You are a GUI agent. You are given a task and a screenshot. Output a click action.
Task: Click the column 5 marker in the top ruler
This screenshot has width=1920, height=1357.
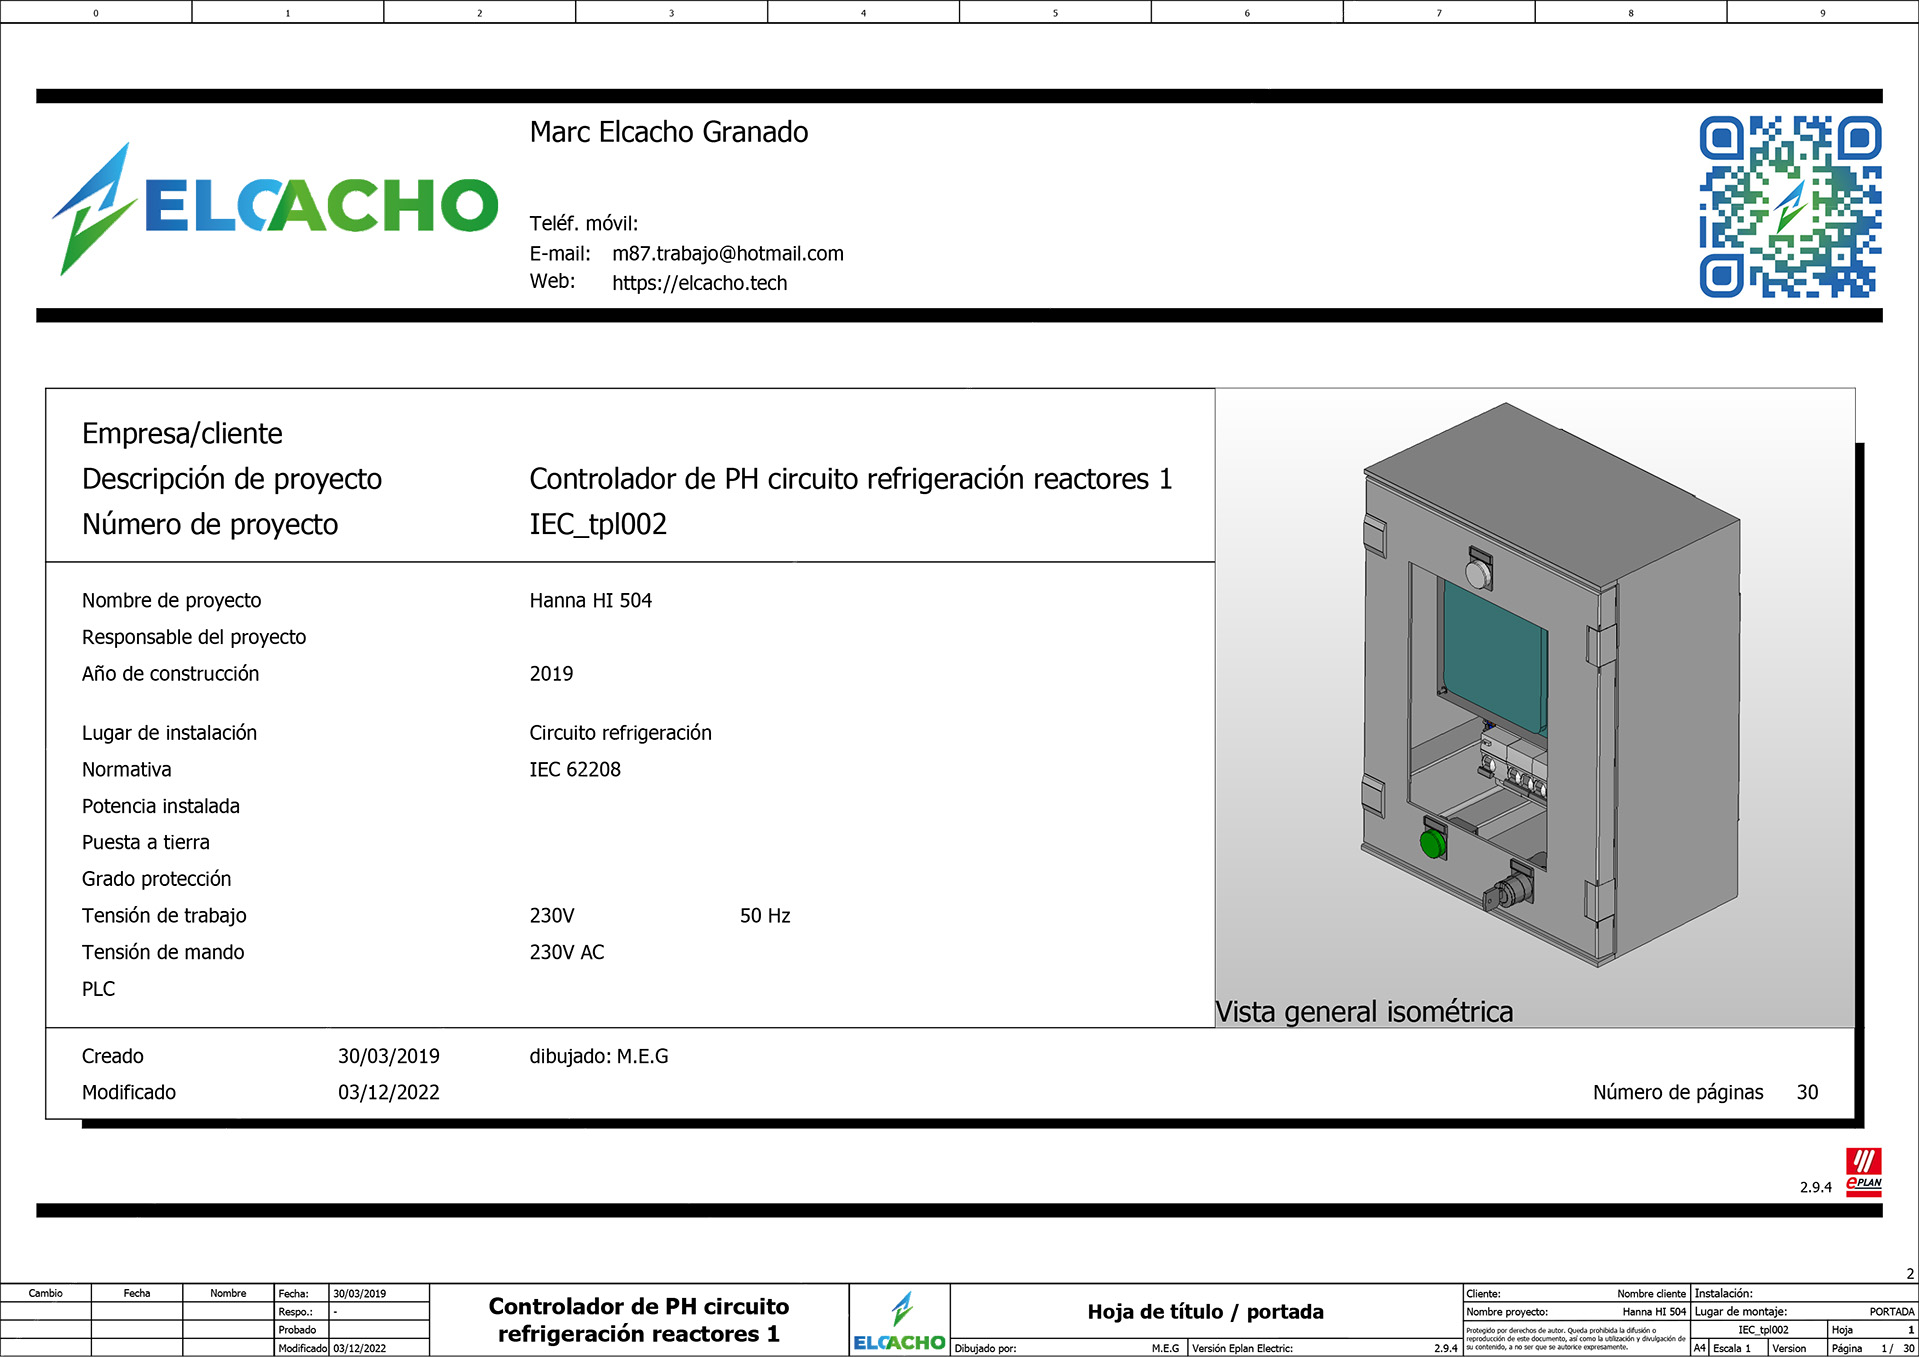coord(1055,13)
